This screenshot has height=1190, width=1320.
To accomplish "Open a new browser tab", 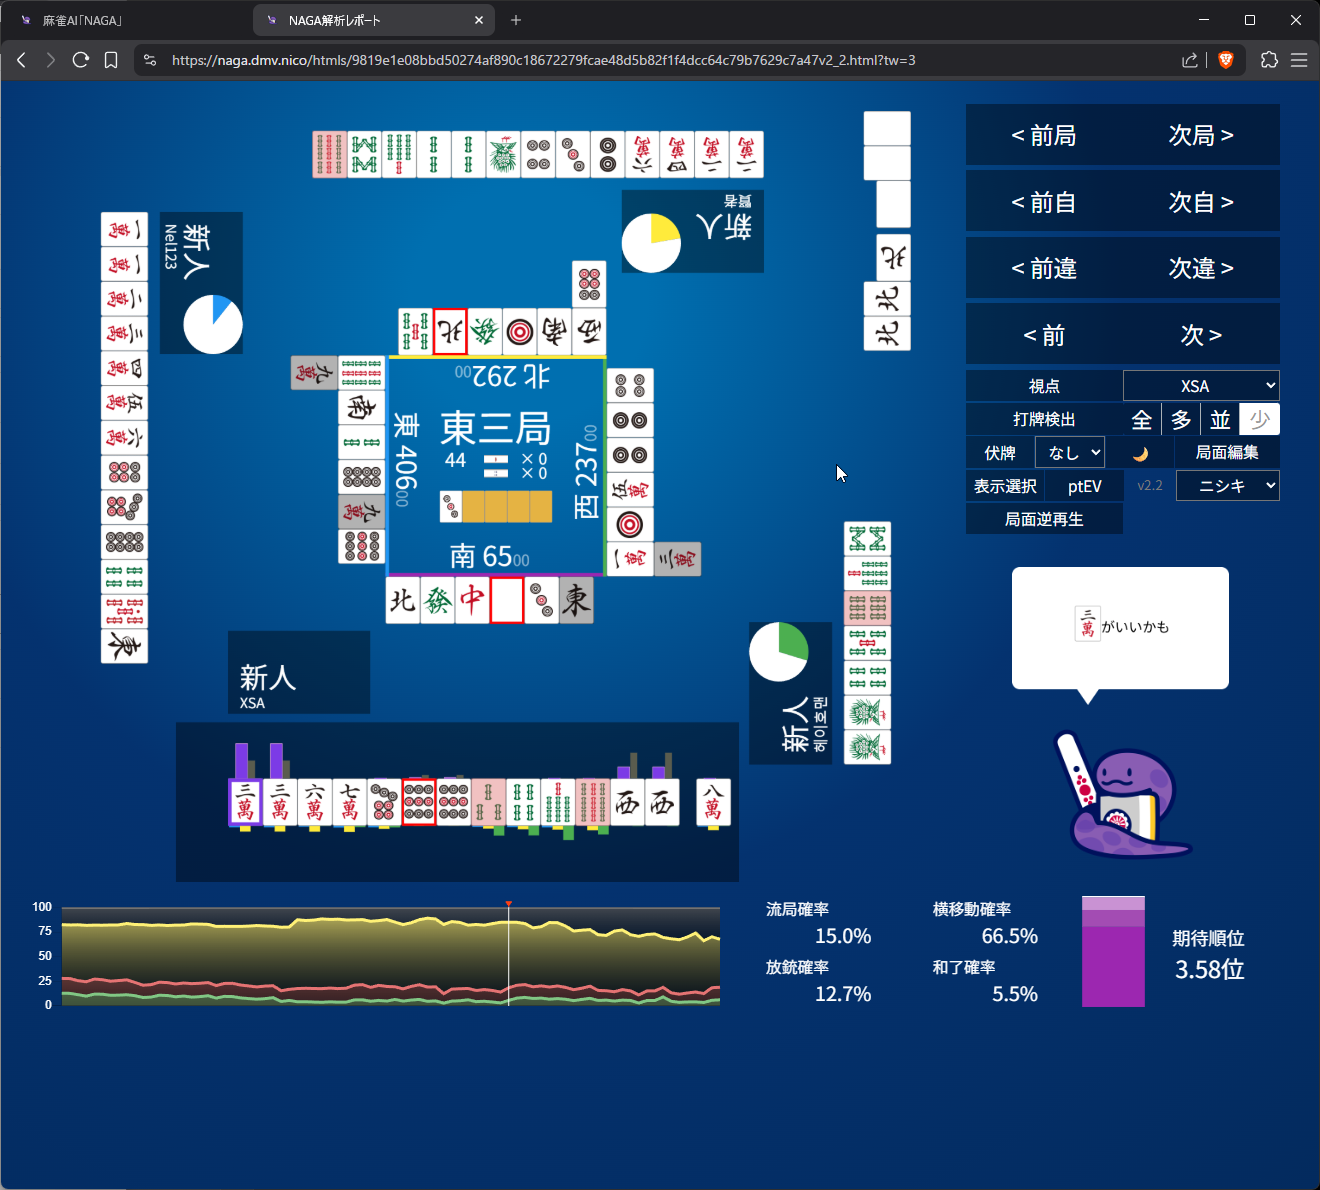I will (516, 20).
